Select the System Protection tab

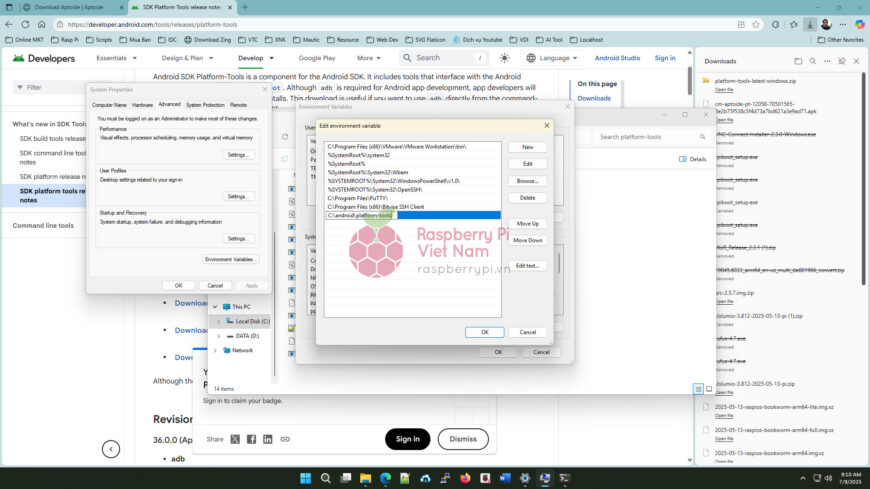point(205,104)
